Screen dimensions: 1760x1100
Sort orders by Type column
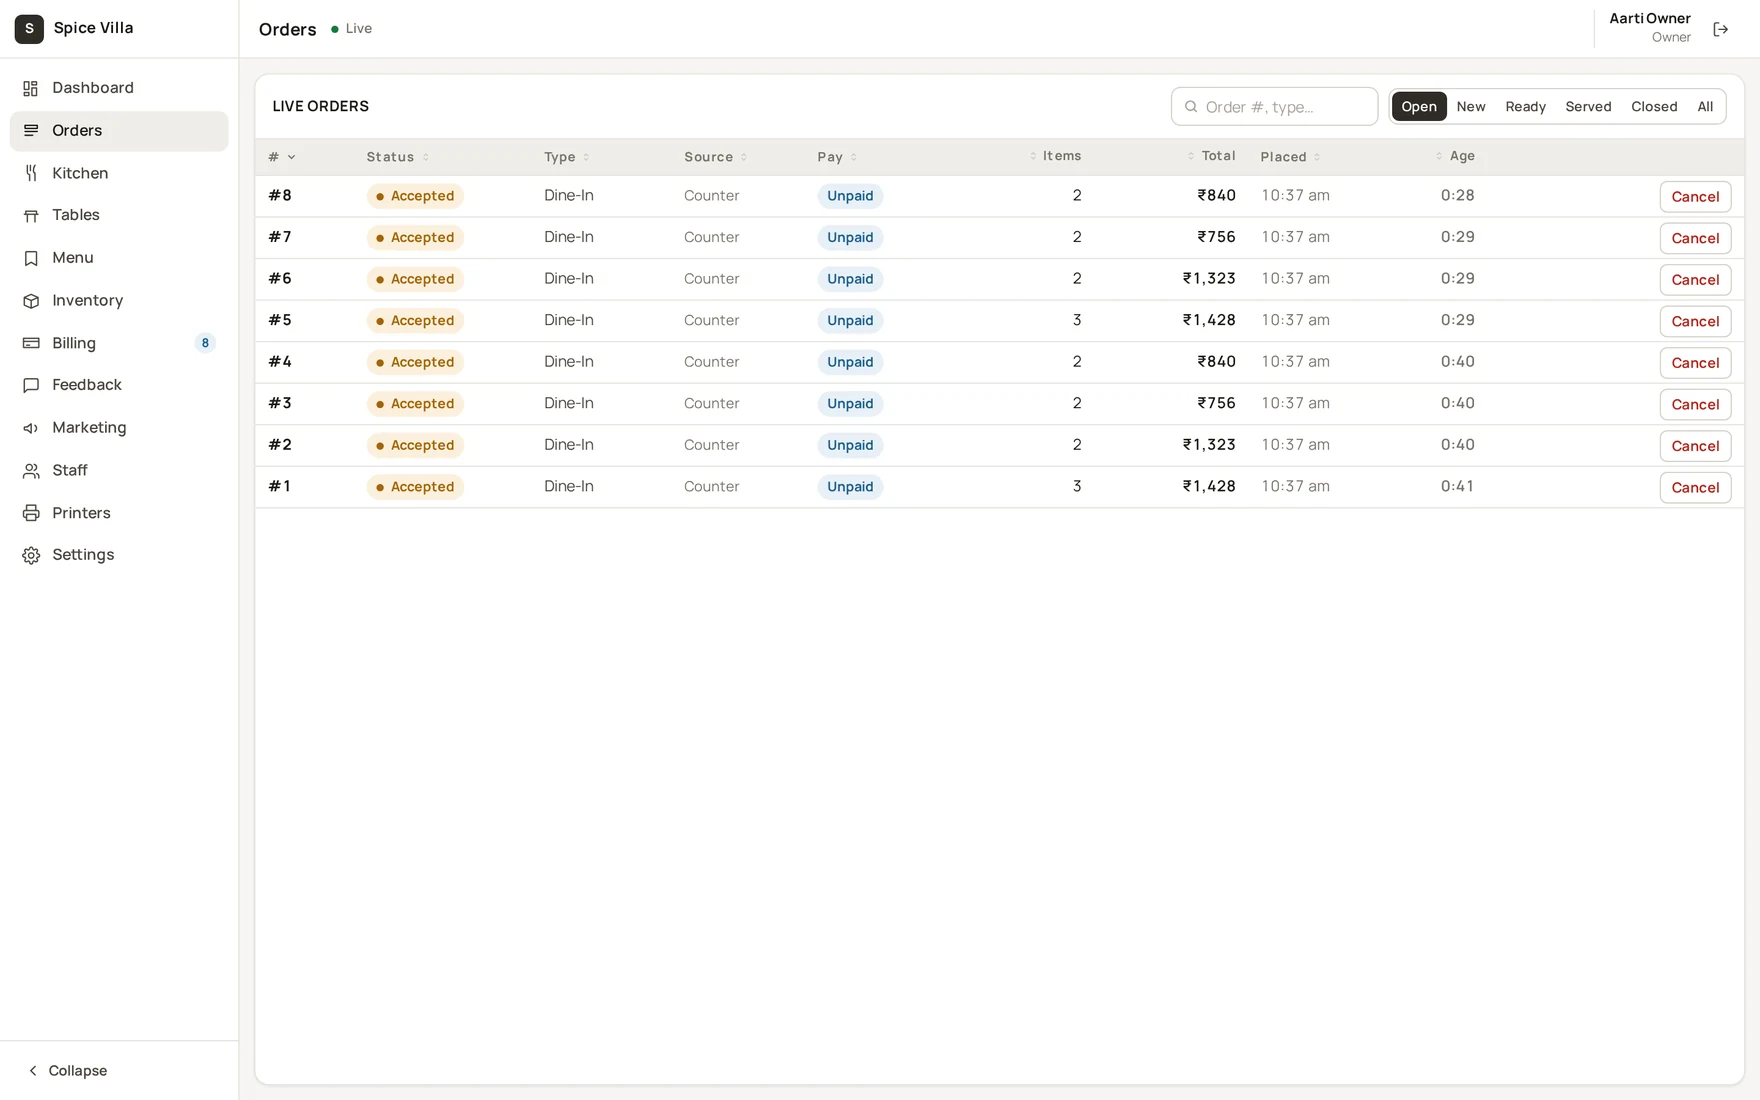[566, 157]
